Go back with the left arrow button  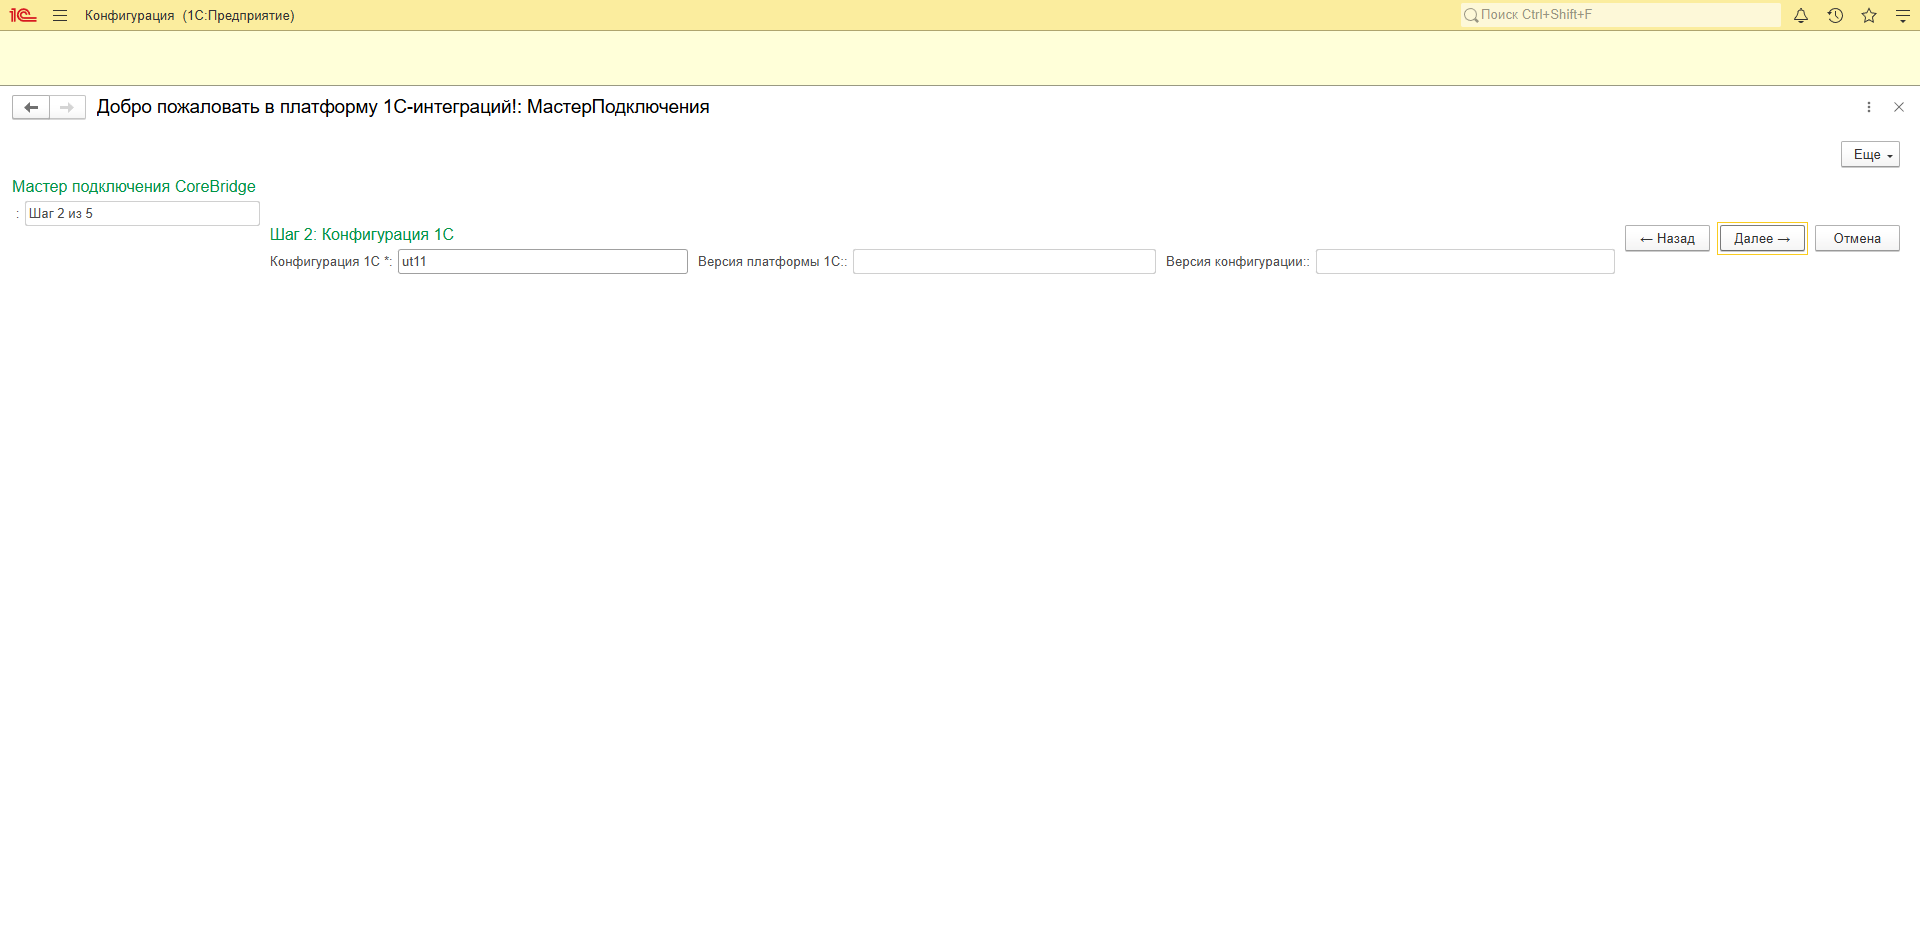click(31, 107)
